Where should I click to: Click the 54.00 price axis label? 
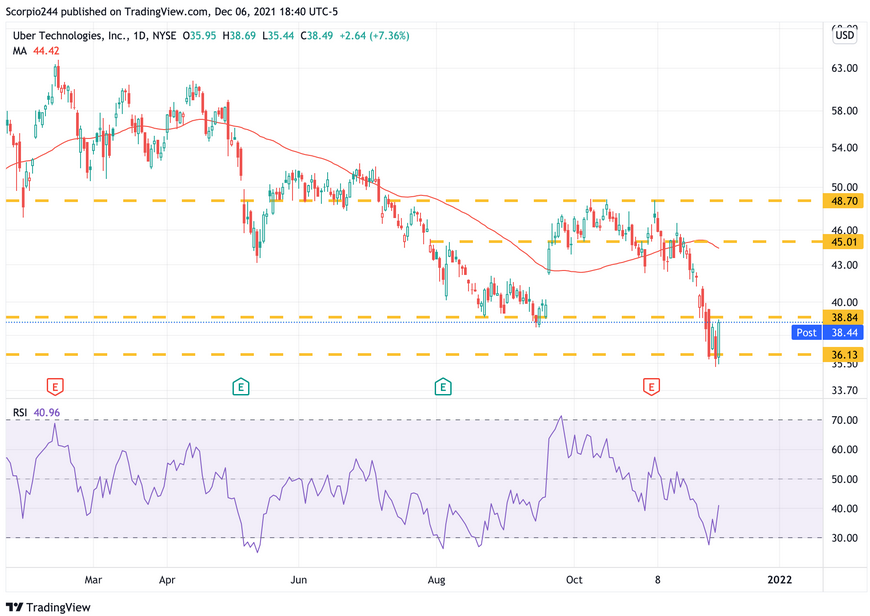coord(844,148)
